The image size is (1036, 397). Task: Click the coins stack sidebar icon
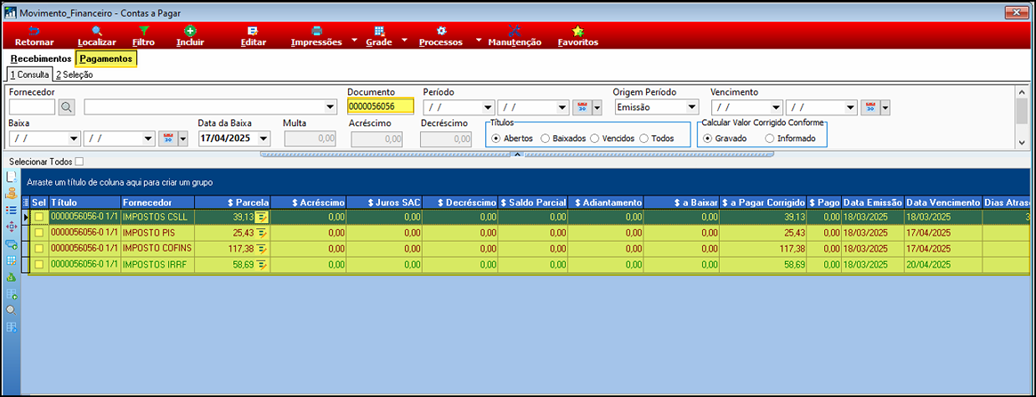(11, 194)
